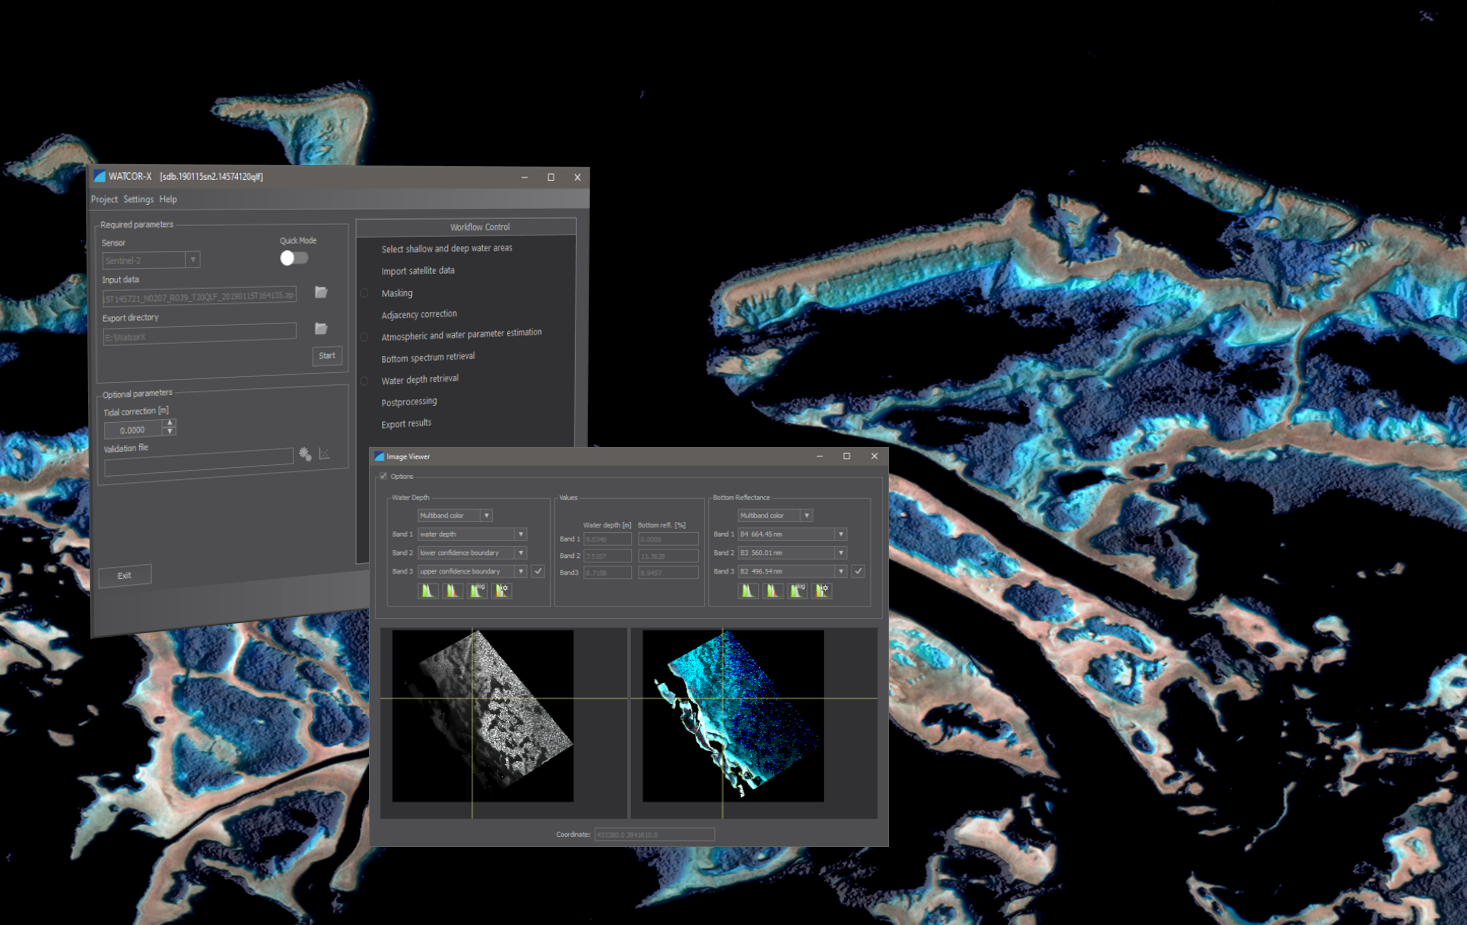Click the scatter plot icon beside Validation file

pos(324,454)
